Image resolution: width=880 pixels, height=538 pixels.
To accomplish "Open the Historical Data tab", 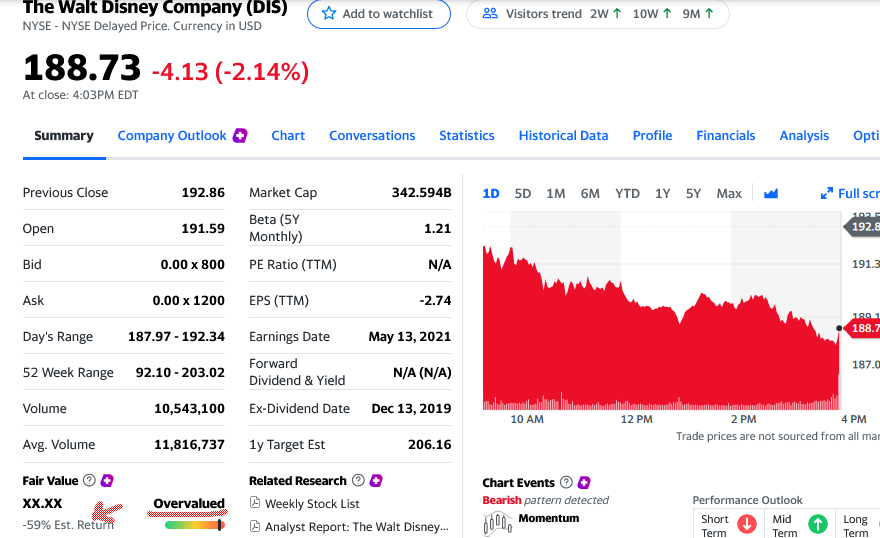I will (x=563, y=136).
